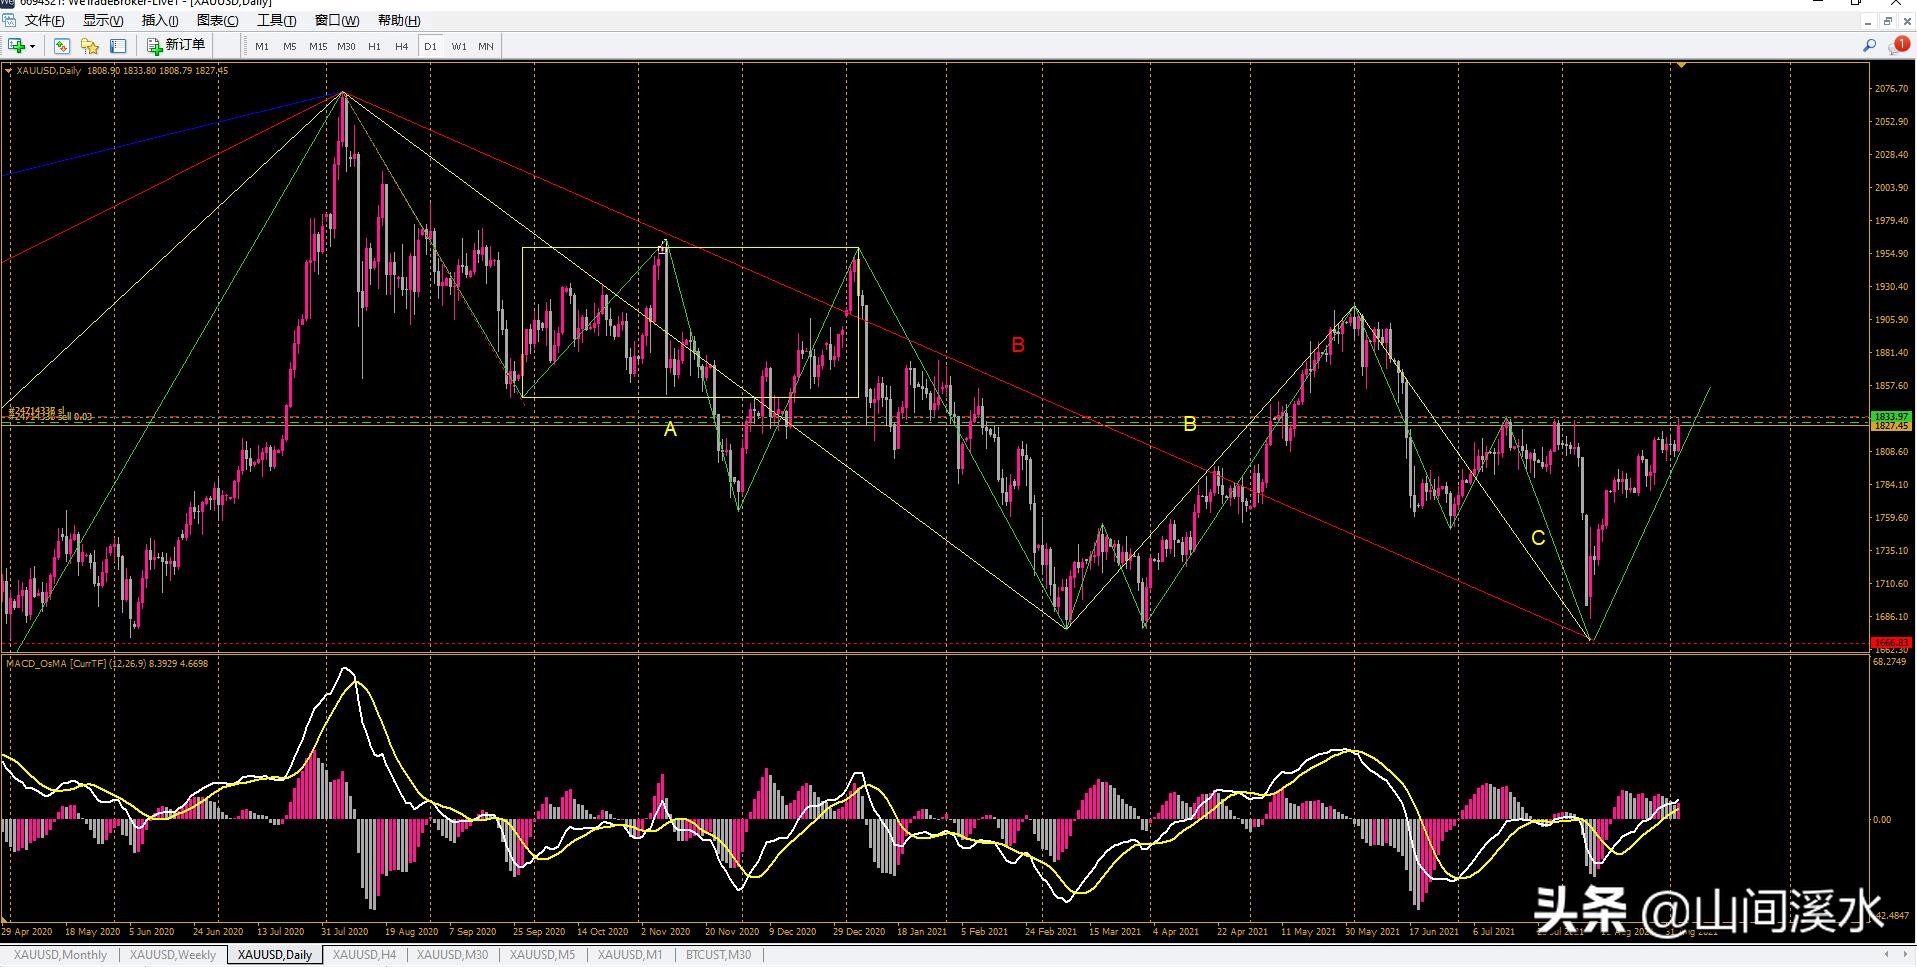Minimize the inner chart window

[1868, 21]
